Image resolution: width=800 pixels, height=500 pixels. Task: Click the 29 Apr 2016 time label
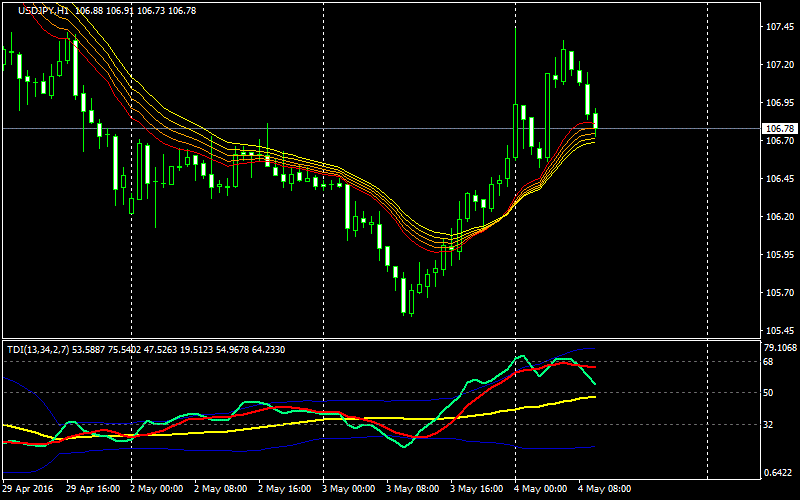point(28,489)
